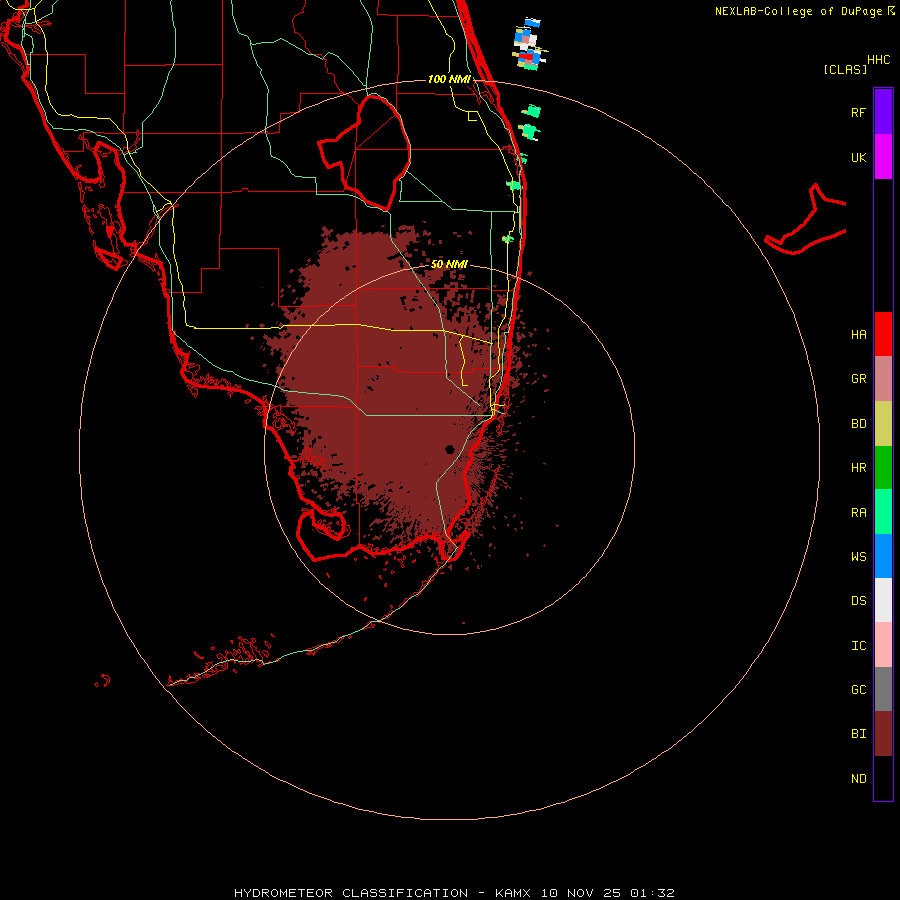
Task: Click the HR legend label
Action: click(858, 468)
